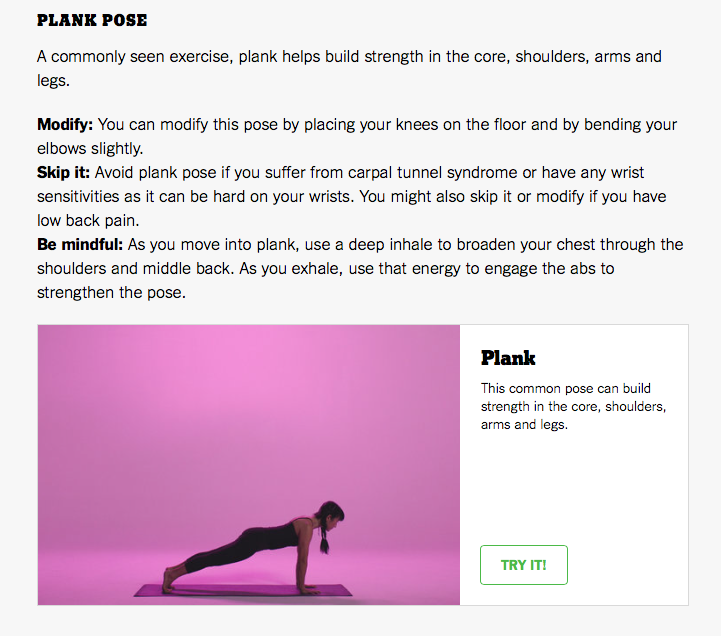Viewport: 721px width, 636px height.
Task: Click the TRY IT! button
Action: click(523, 565)
